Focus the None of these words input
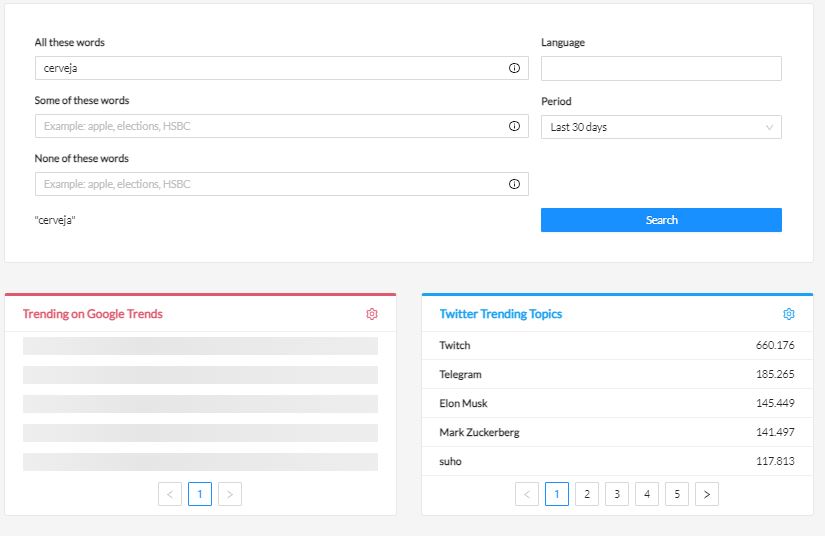Screen dimensions: 825x536 [270, 184]
